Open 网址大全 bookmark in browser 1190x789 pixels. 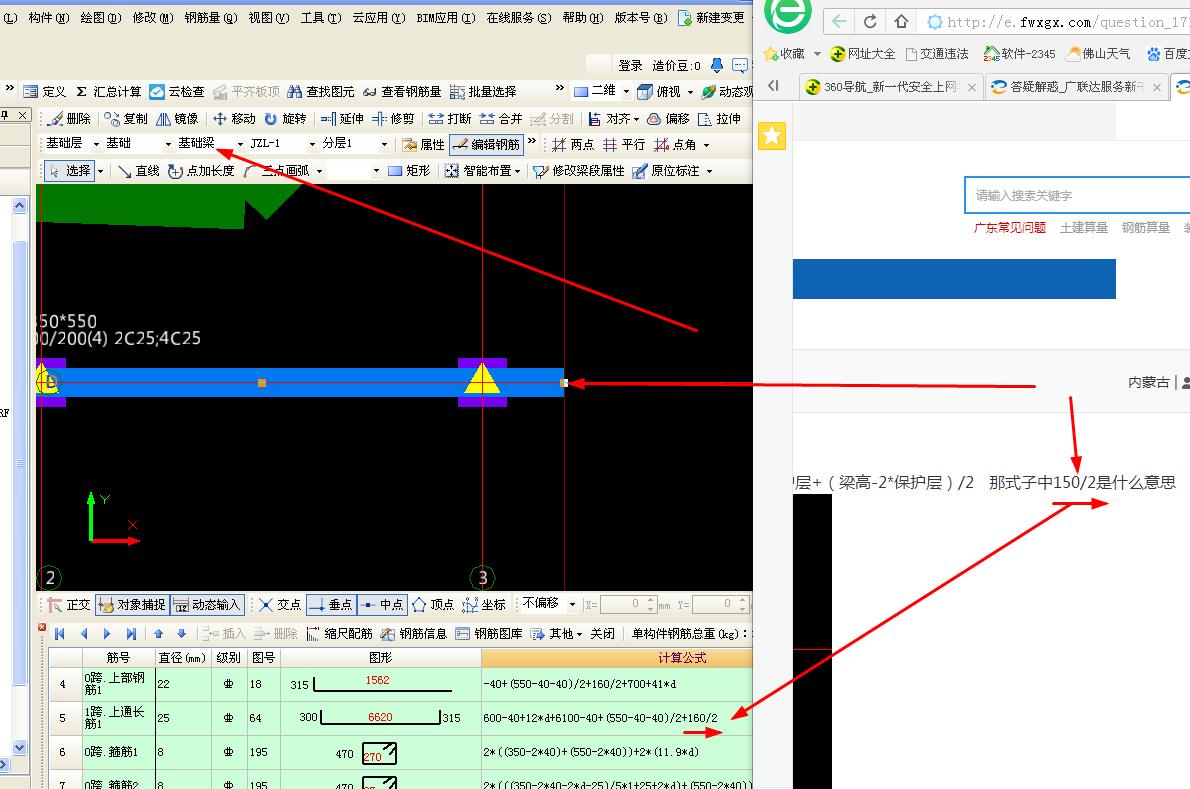click(x=862, y=54)
